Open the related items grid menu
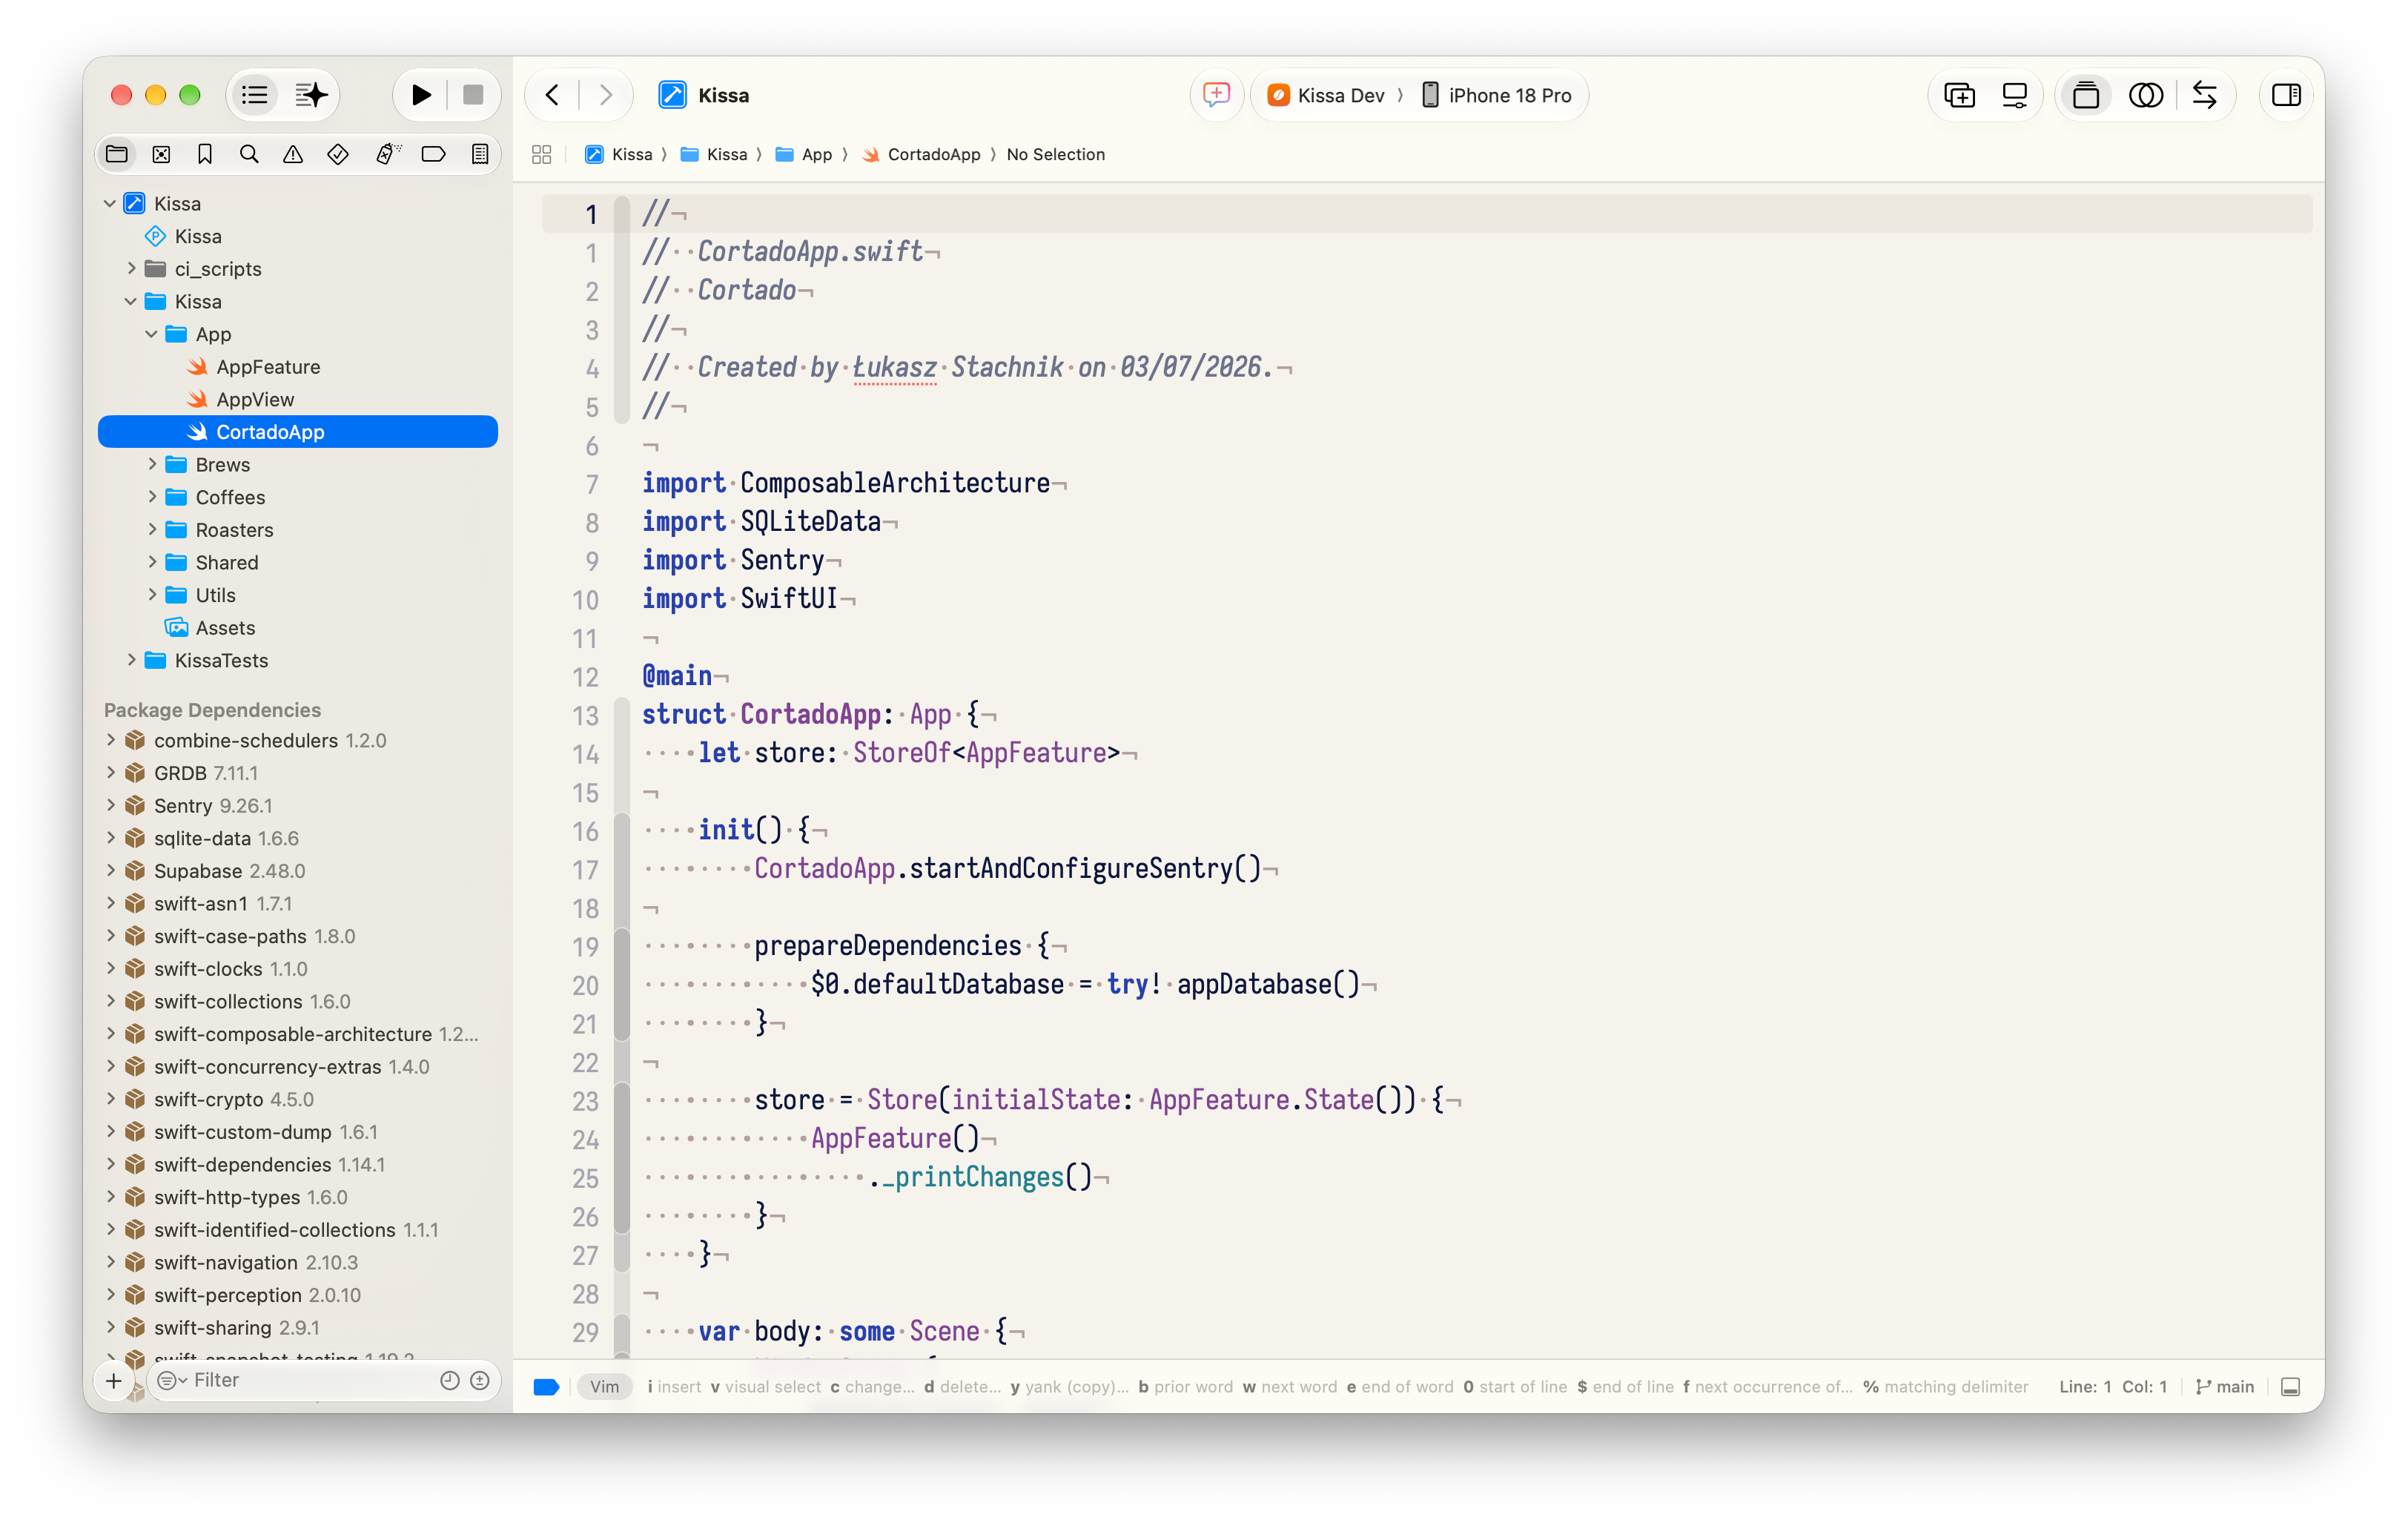This screenshot has height=1523, width=2408. [x=542, y=154]
